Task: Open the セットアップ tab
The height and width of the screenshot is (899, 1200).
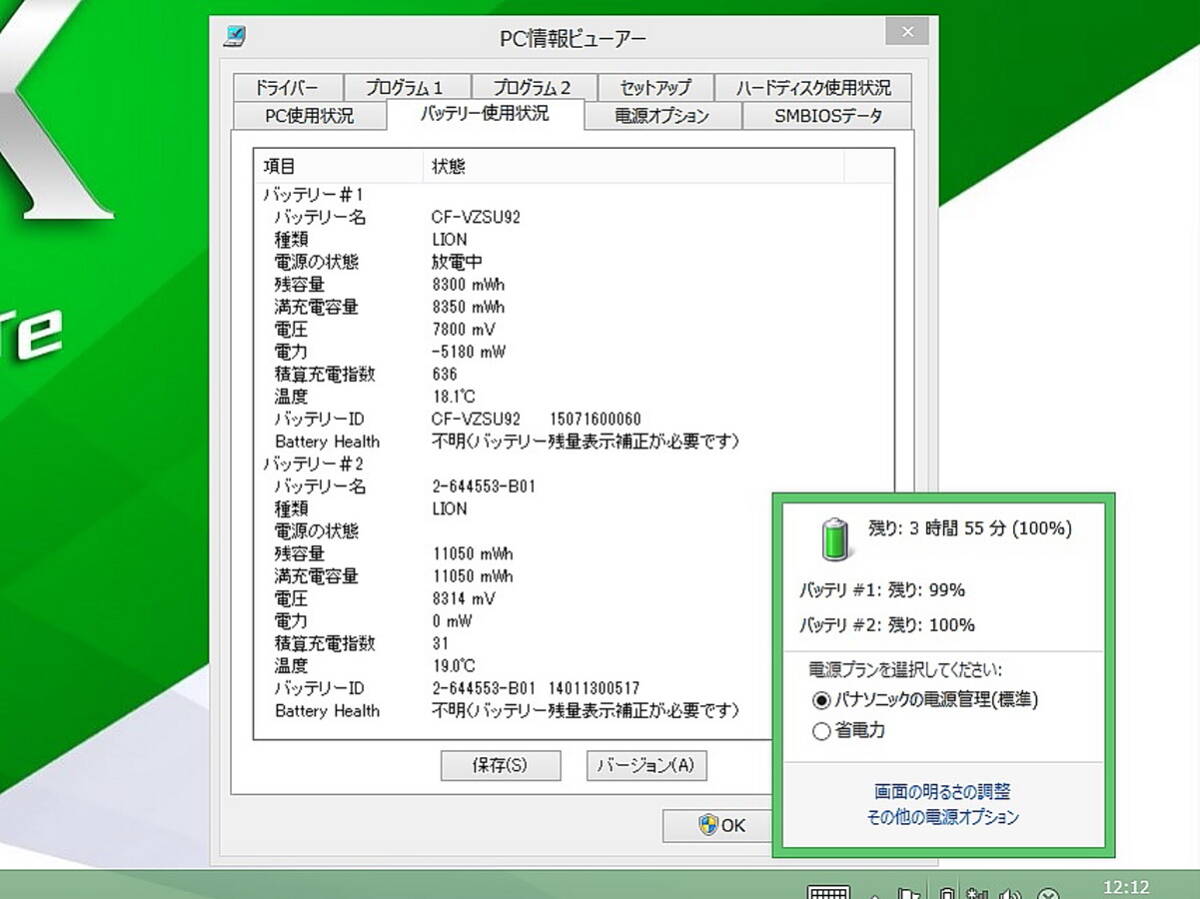Action: (655, 87)
